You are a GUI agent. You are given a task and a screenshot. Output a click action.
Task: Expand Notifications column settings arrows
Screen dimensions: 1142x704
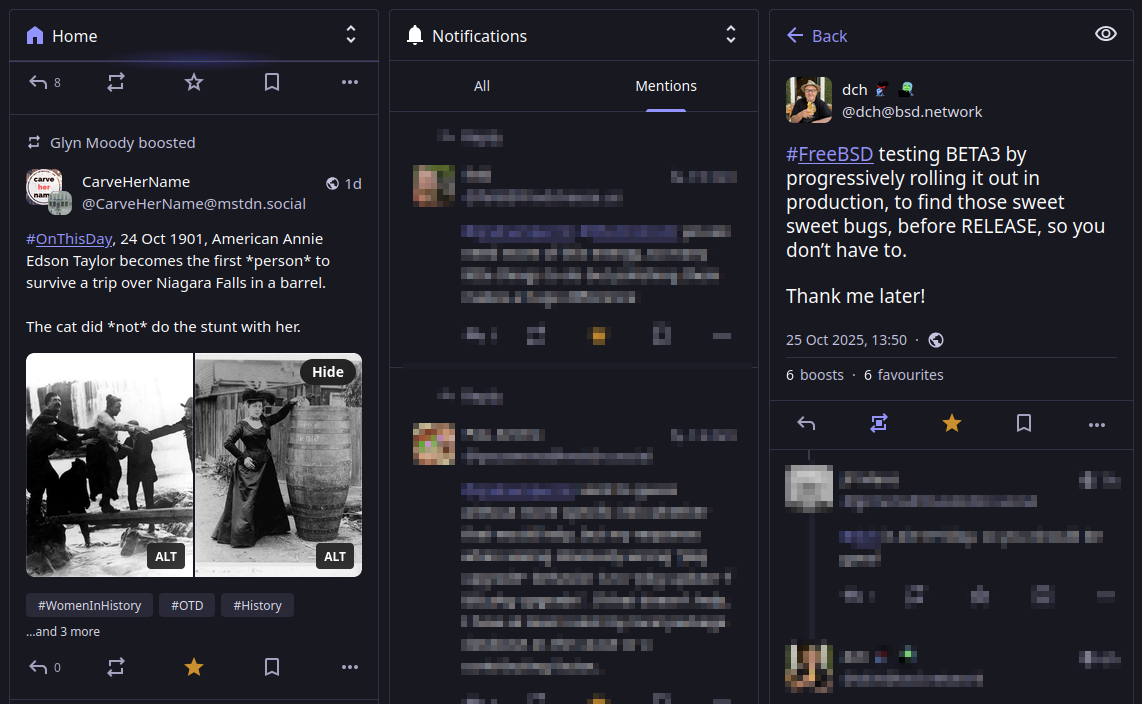(731, 35)
